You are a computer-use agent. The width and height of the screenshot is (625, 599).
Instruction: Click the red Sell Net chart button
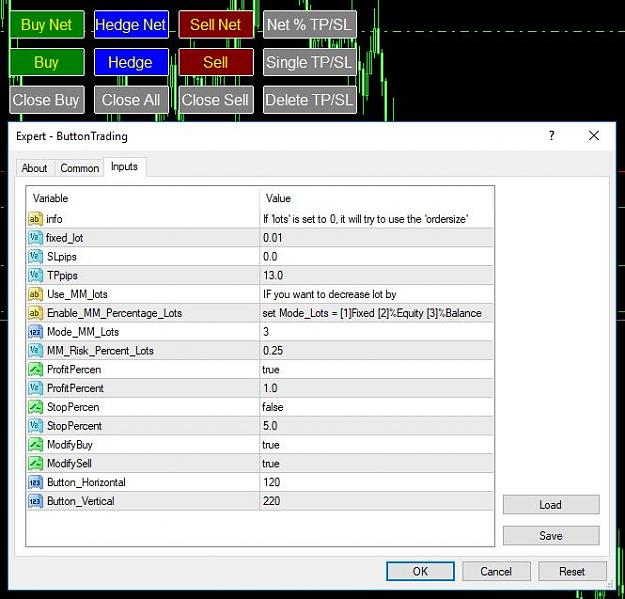coord(216,25)
